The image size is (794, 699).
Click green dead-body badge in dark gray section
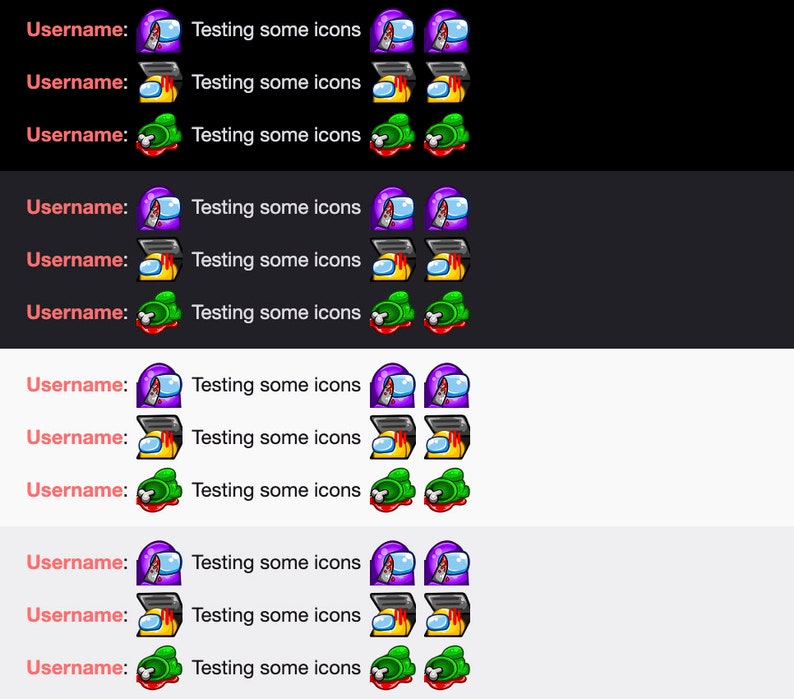(159, 313)
